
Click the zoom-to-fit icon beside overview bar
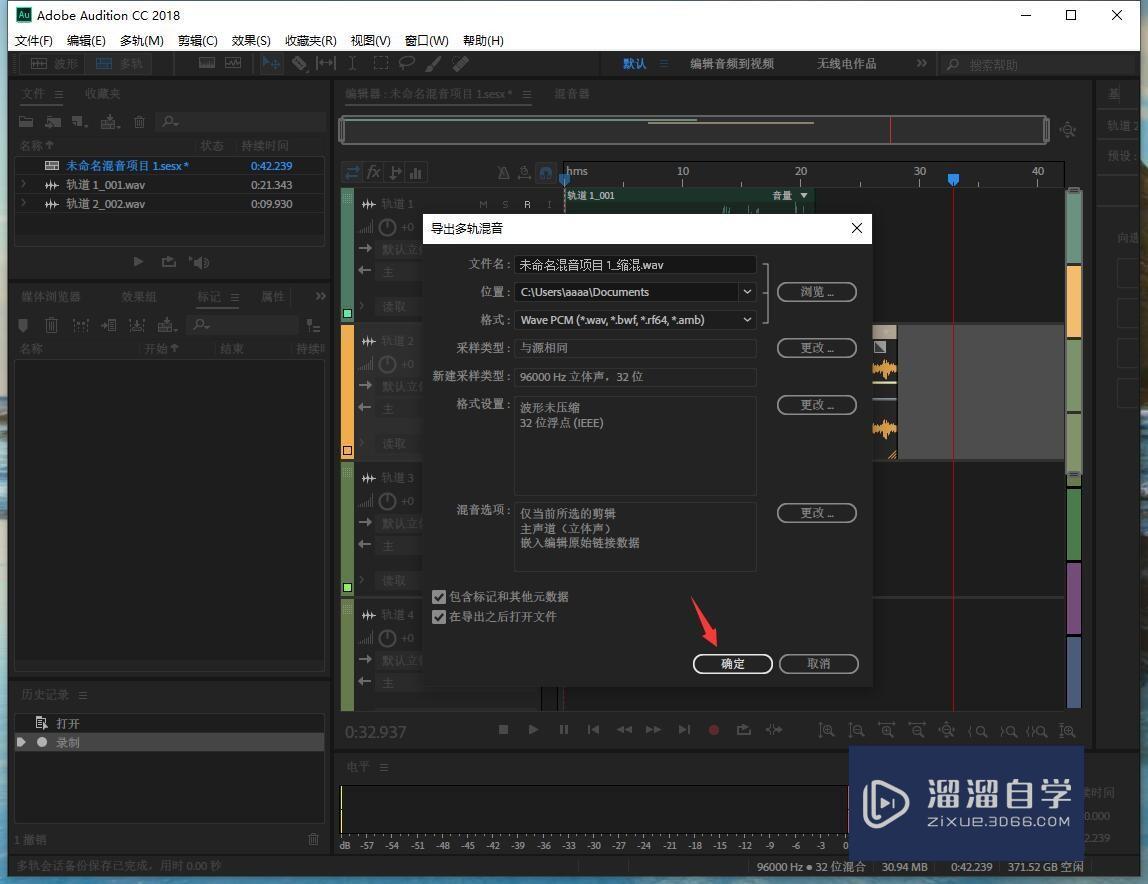click(x=1068, y=130)
